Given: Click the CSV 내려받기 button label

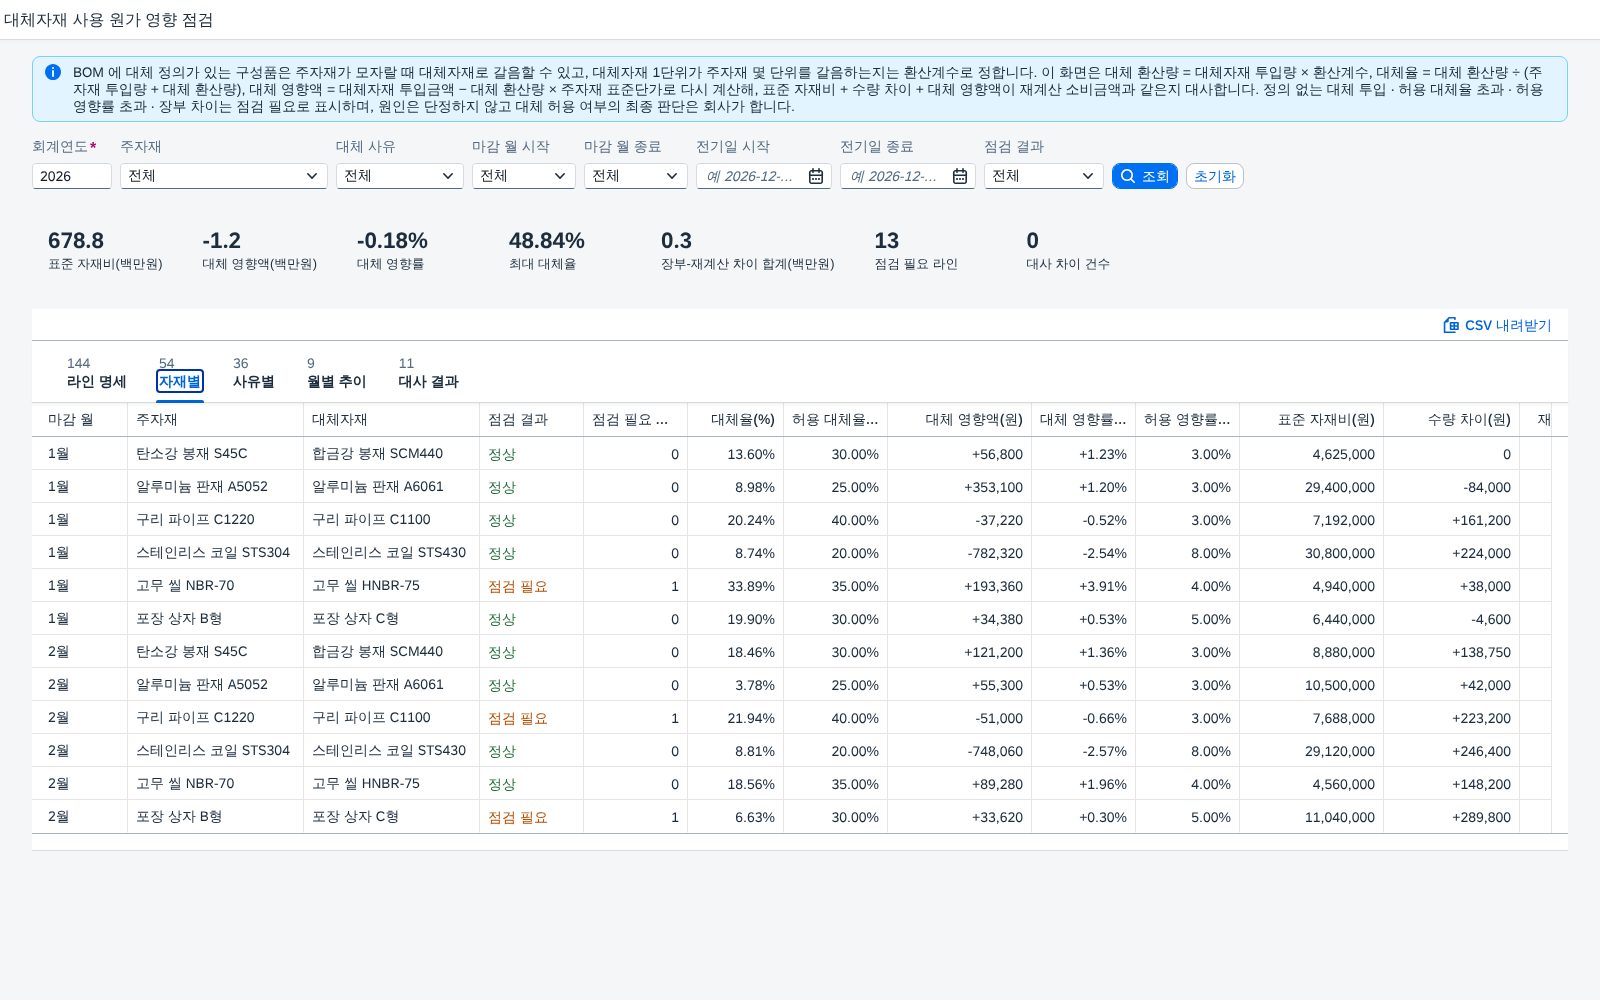Looking at the screenshot, I should (x=1508, y=325).
